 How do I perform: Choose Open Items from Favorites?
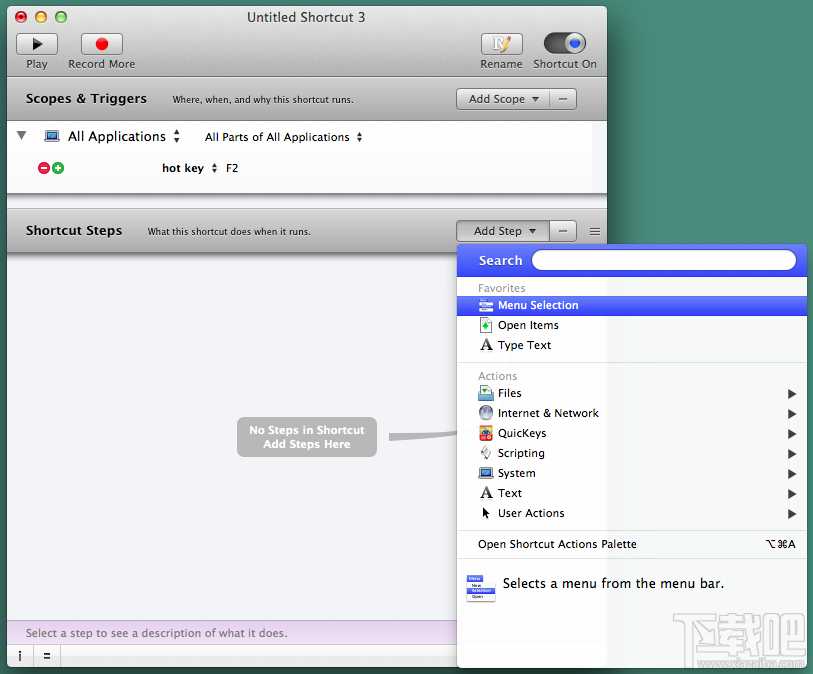632,326
